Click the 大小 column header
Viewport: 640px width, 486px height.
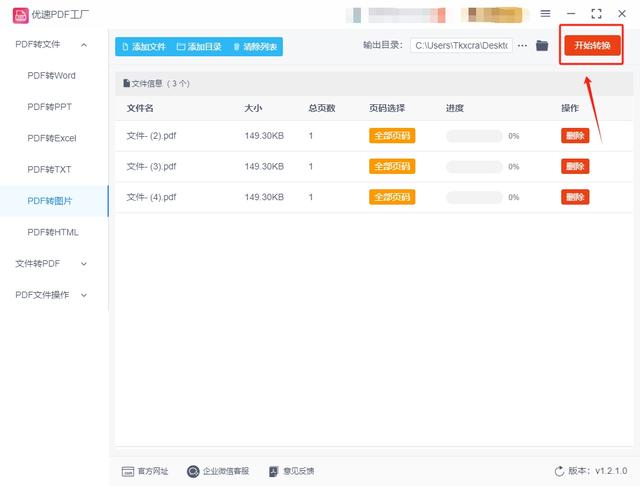(253, 108)
